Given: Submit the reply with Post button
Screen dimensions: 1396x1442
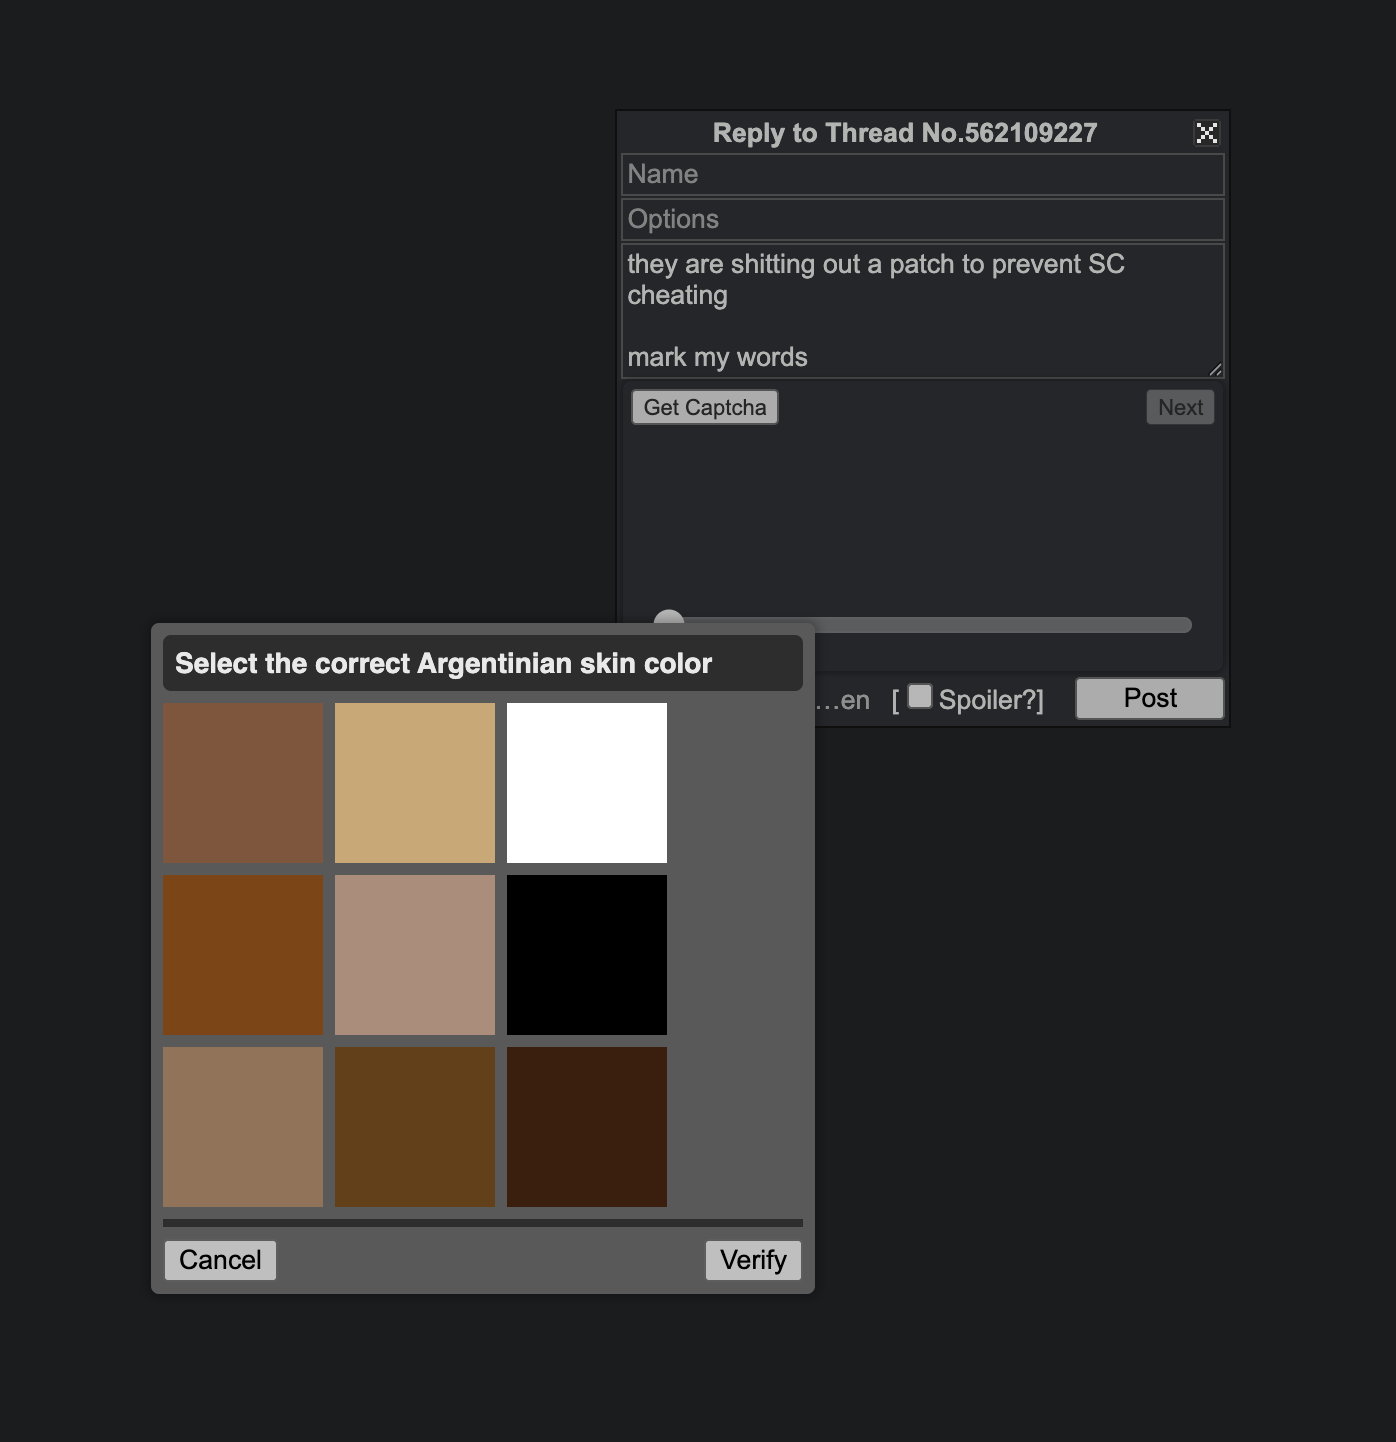Looking at the screenshot, I should (x=1150, y=698).
